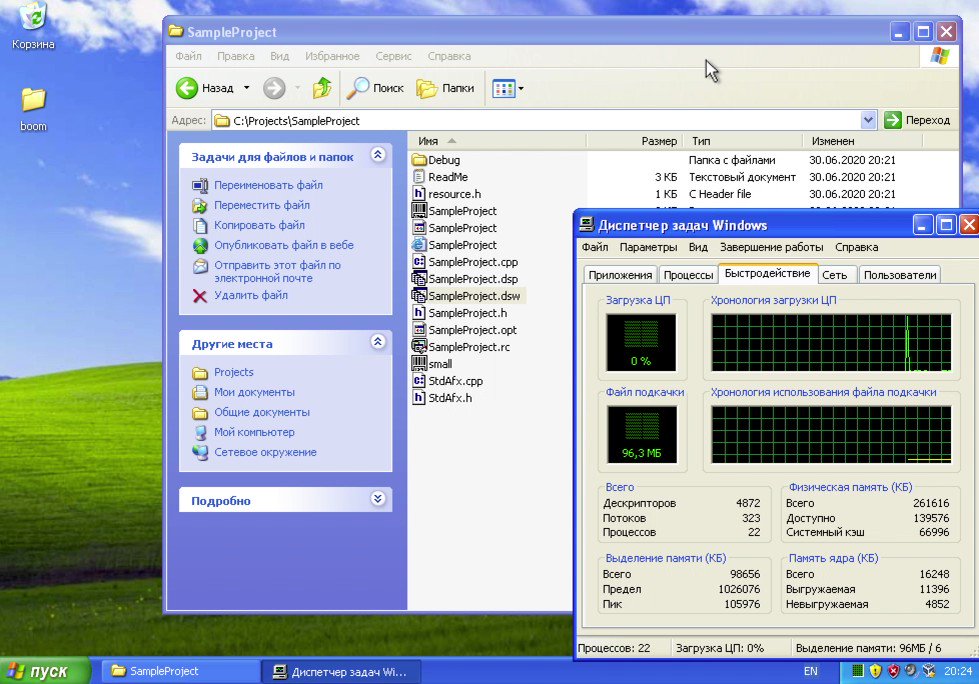Select the StdAfx.h file icon
The image size is (979, 684).
(x=419, y=398)
